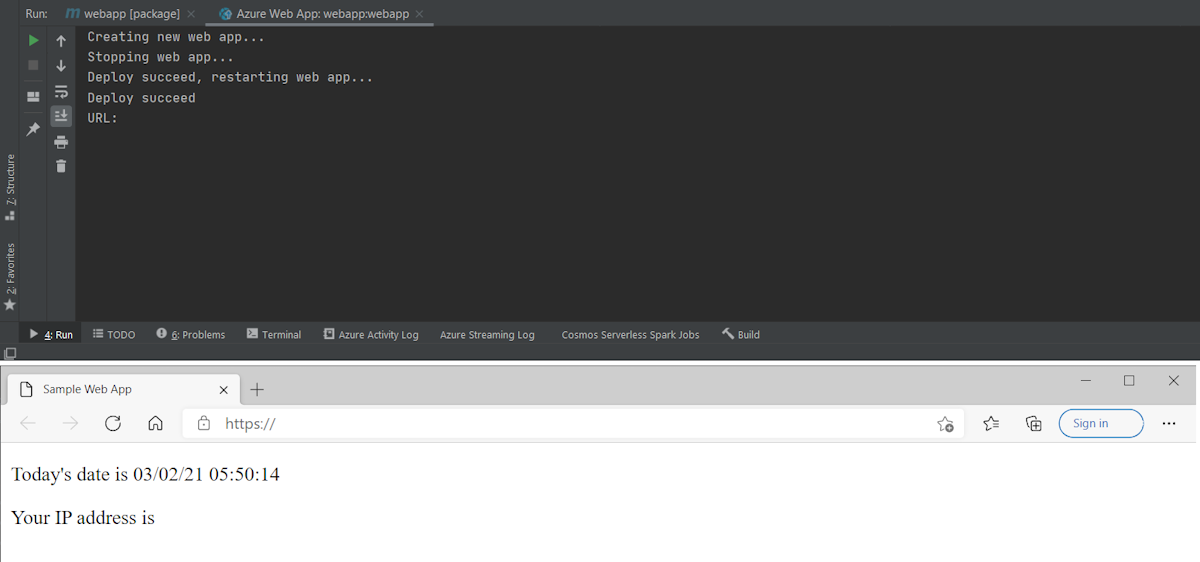Click 'URL:' line in console output
The width and height of the screenshot is (1200, 562).
pyautogui.click(x=103, y=118)
